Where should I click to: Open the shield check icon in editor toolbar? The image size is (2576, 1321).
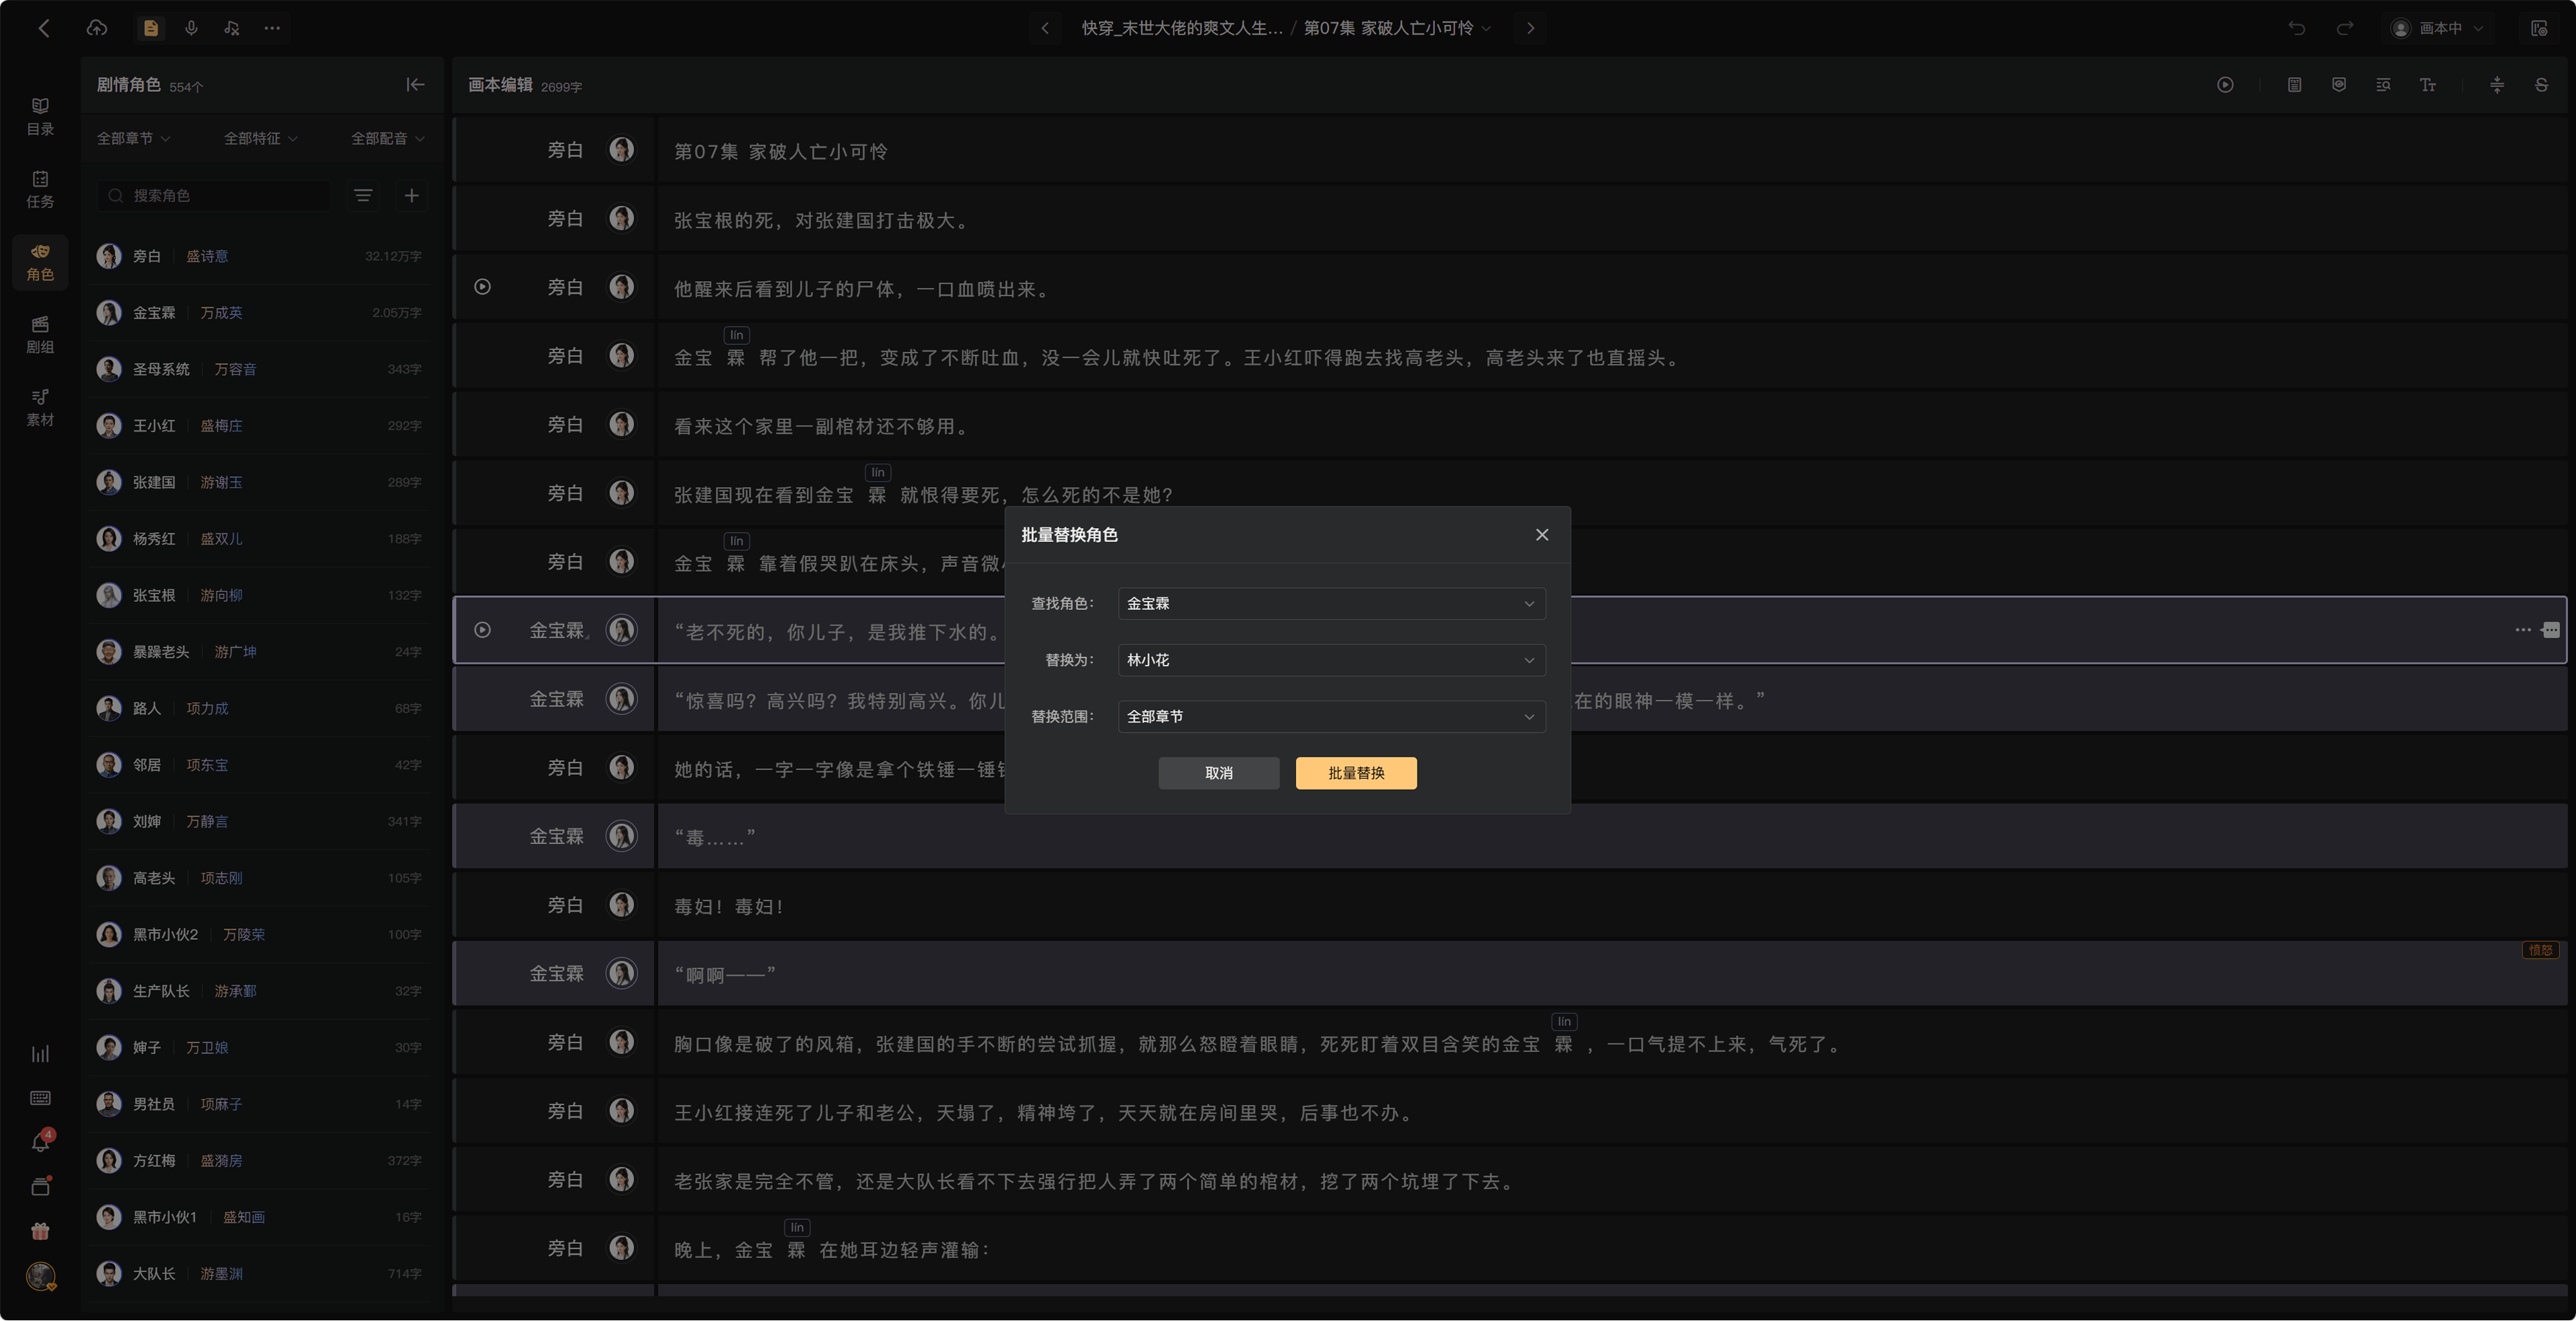2338,85
